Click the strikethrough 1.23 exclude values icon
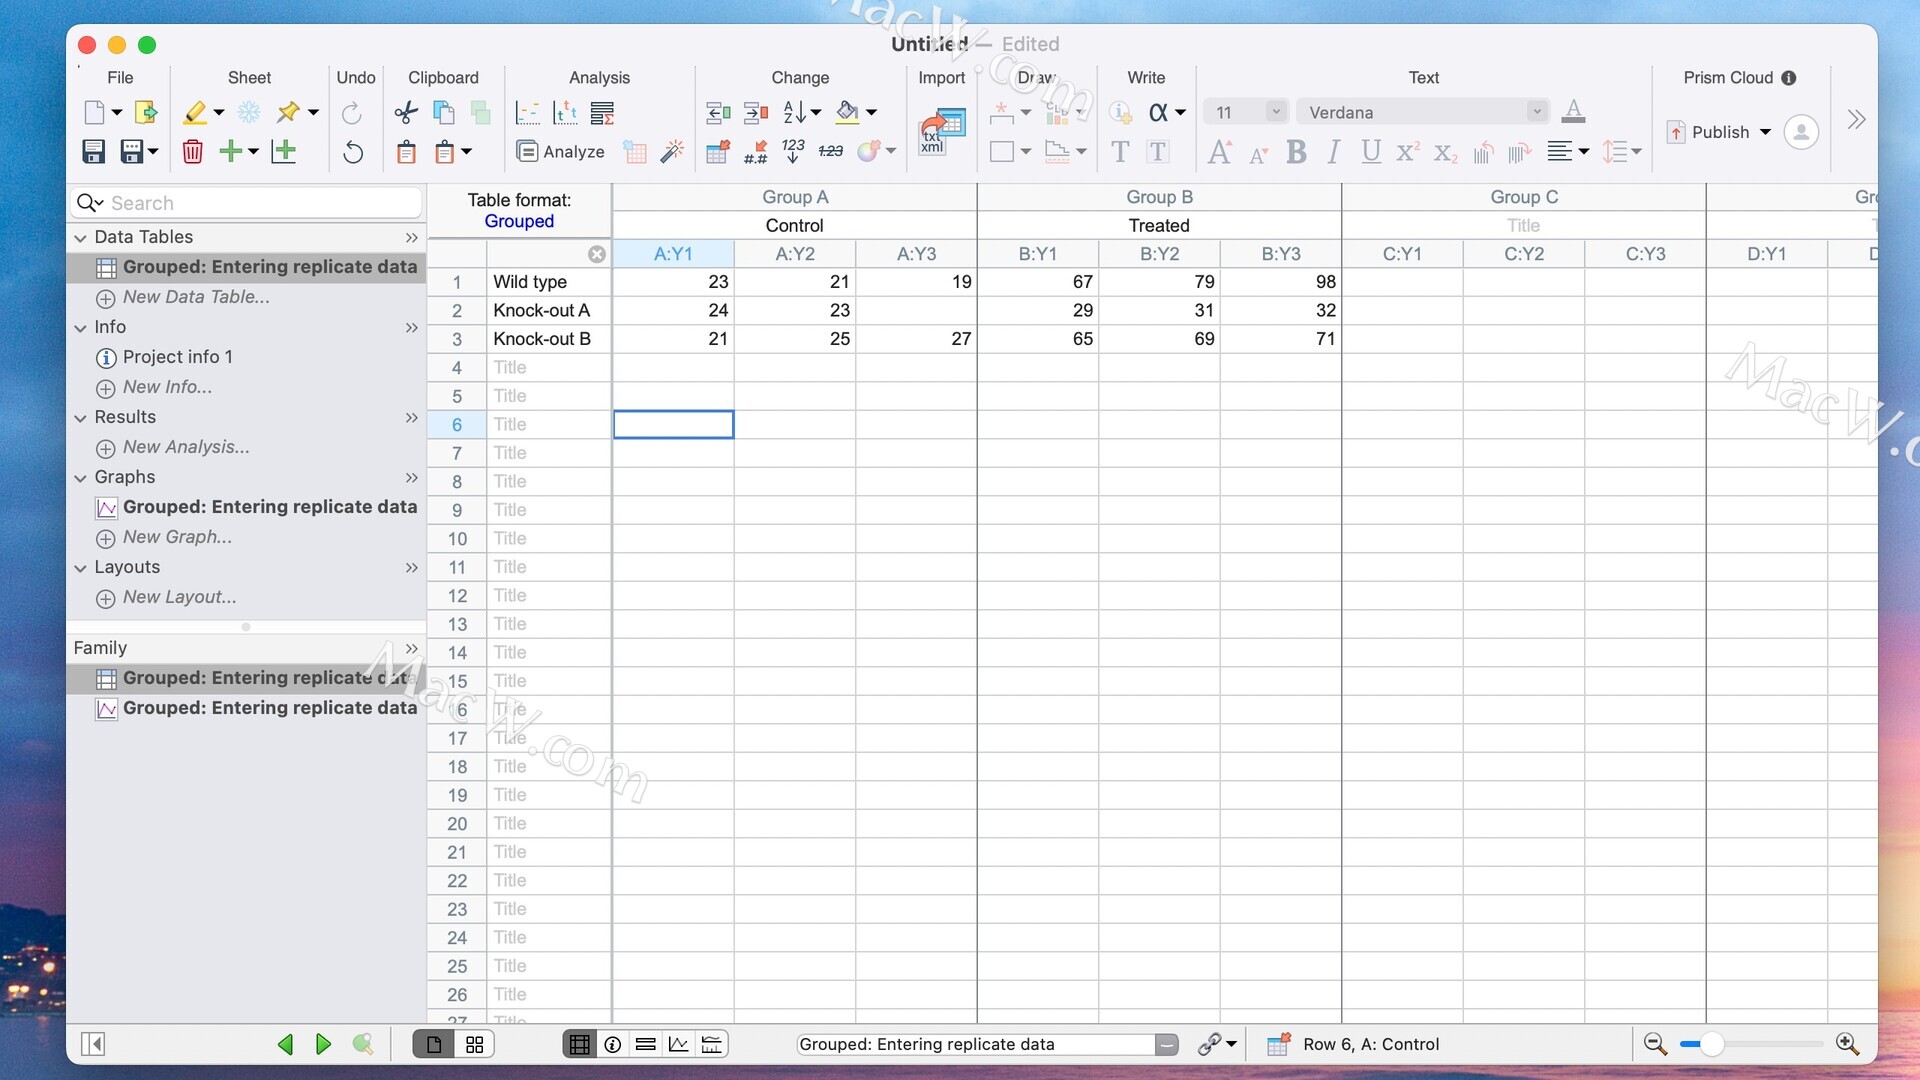Image resolution: width=1920 pixels, height=1080 pixels. coord(831,152)
